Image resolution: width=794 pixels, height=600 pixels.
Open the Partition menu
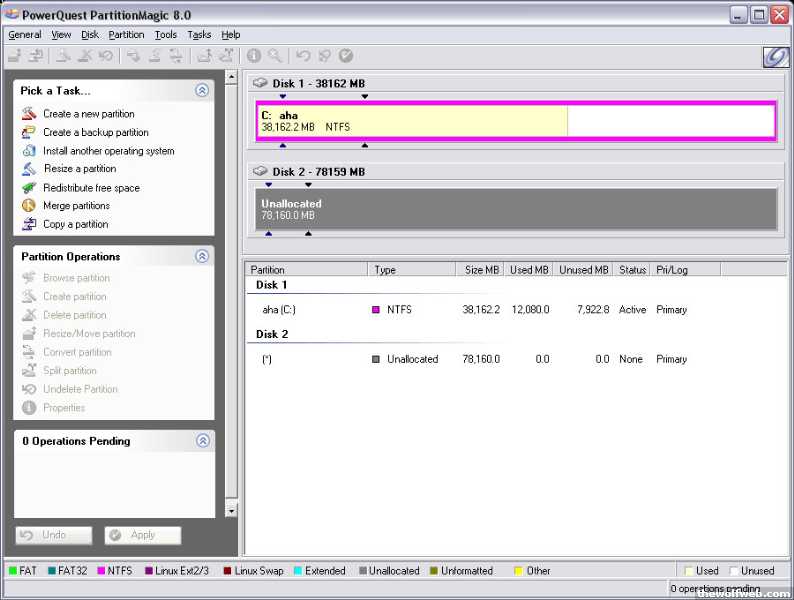(127, 34)
